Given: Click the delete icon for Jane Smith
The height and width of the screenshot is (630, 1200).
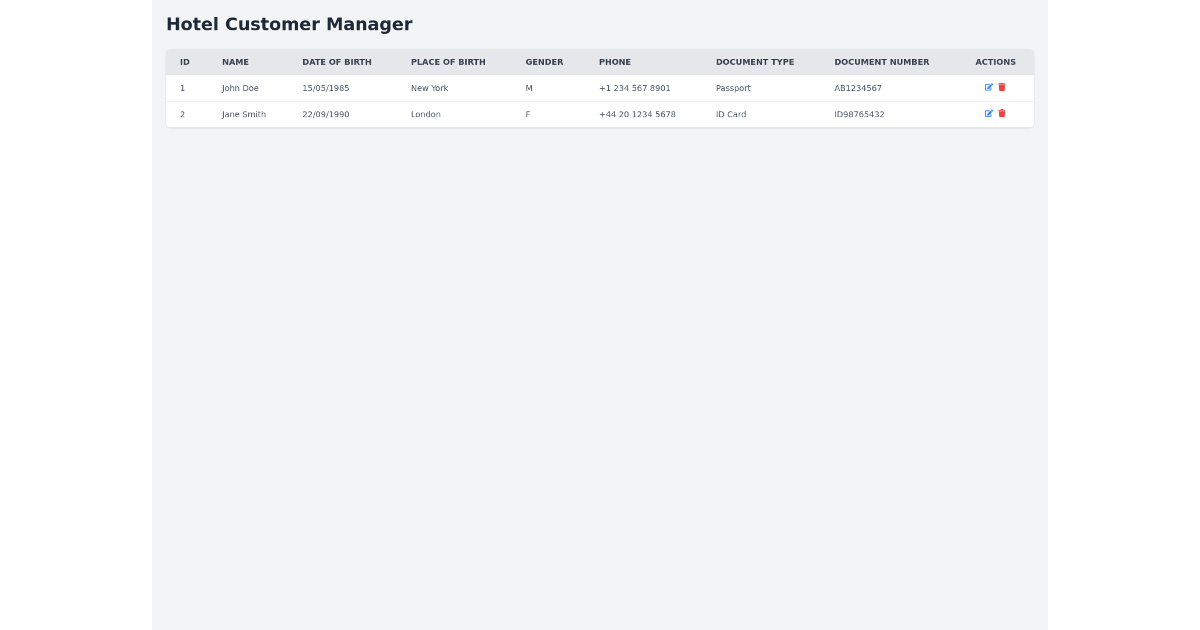Looking at the screenshot, I should click(x=1001, y=113).
